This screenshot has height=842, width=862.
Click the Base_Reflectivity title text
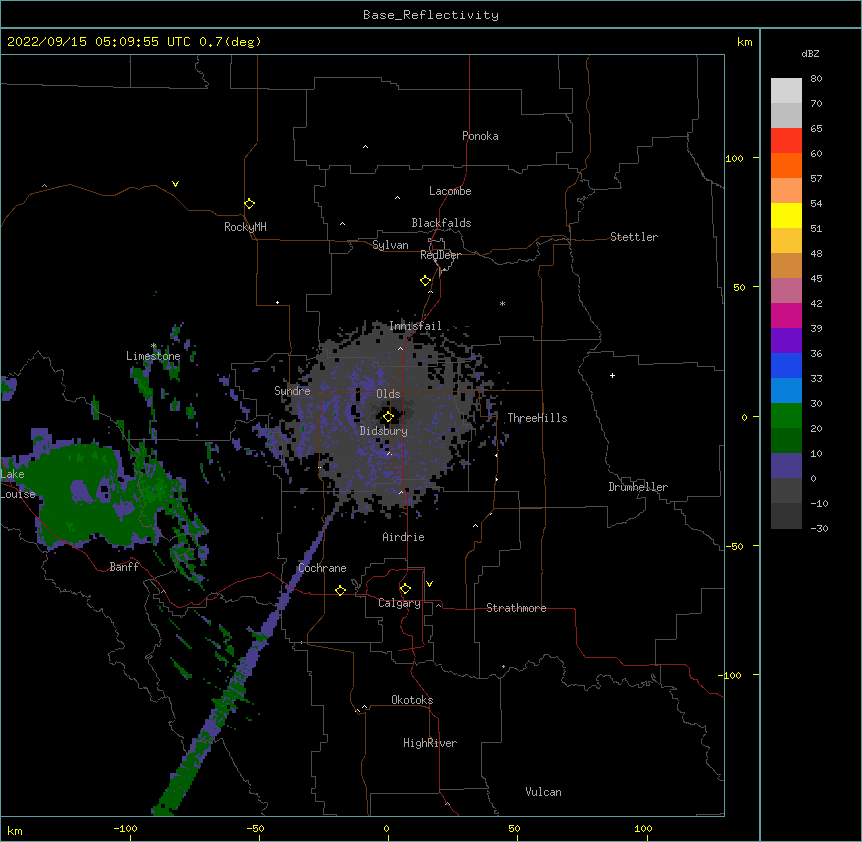click(431, 15)
